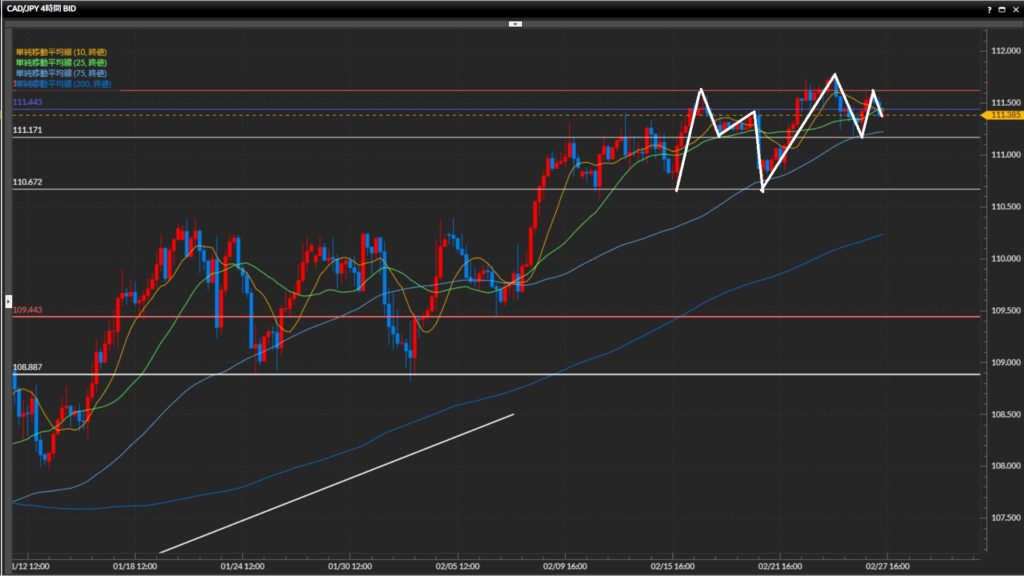Click the 110.000 price axis label

click(x=1002, y=258)
